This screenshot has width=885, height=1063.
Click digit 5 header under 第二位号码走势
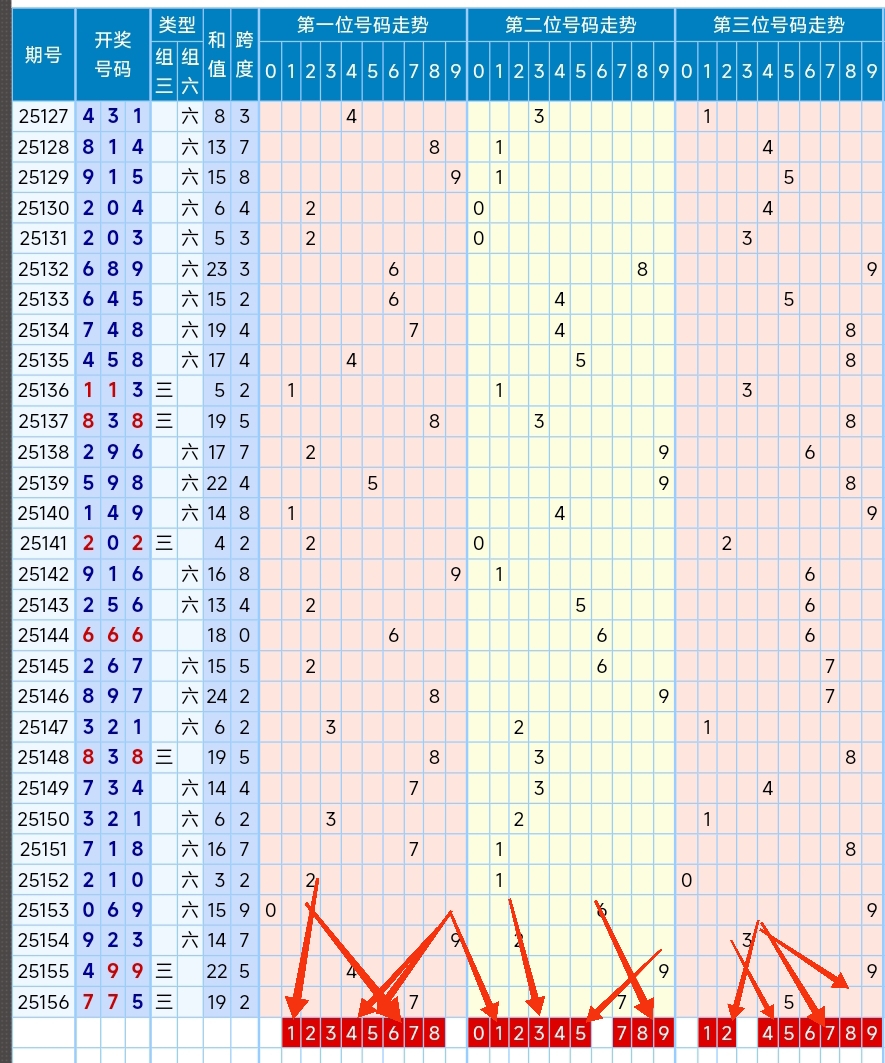coord(581,71)
